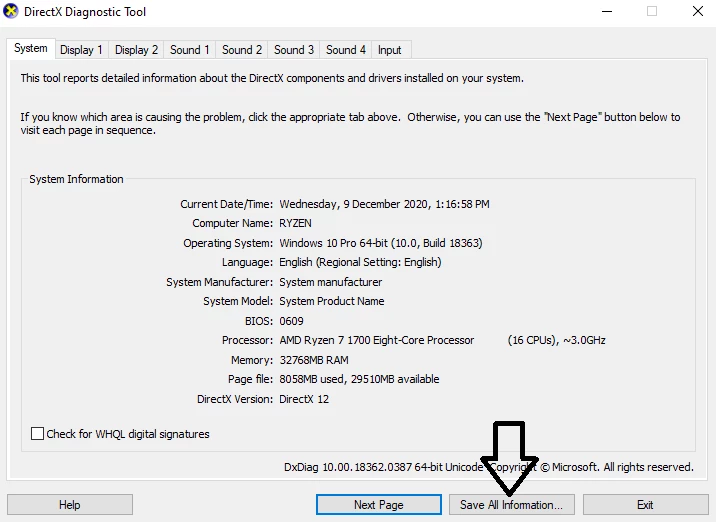Open the Display 2 tab

[136, 50]
